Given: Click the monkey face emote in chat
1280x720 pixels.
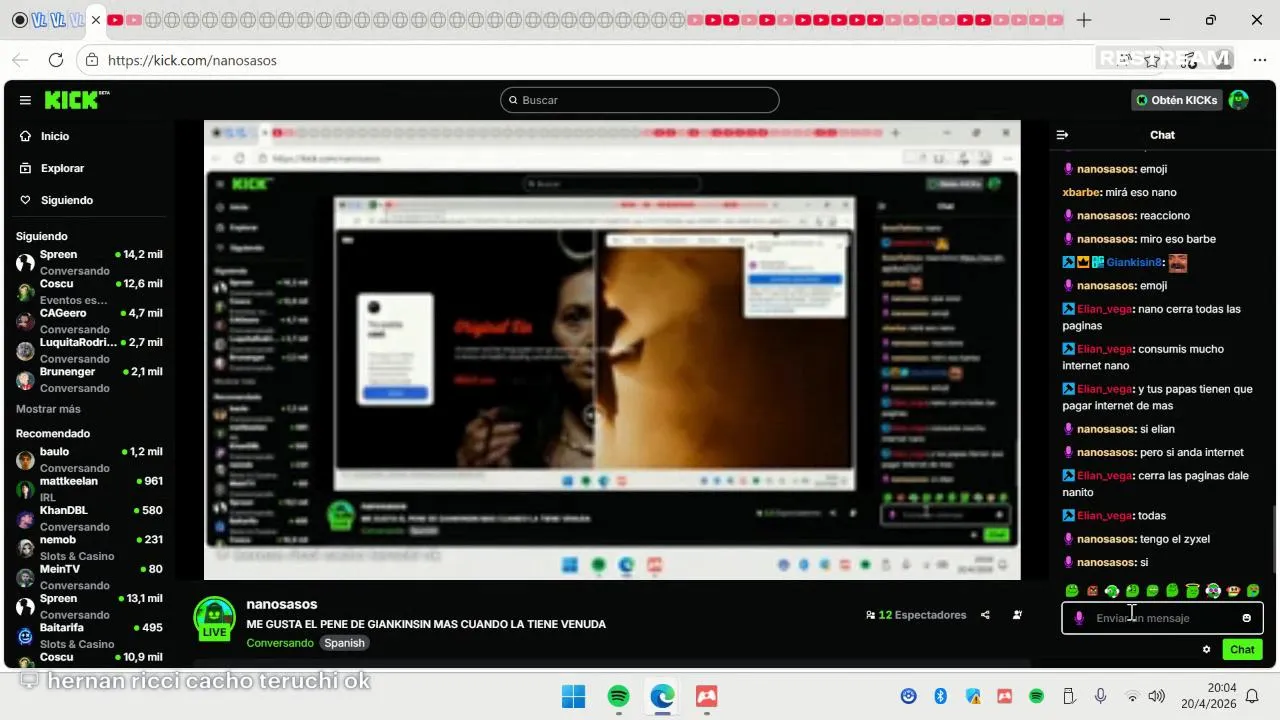Looking at the screenshot, I should pyautogui.click(x=1233, y=591).
